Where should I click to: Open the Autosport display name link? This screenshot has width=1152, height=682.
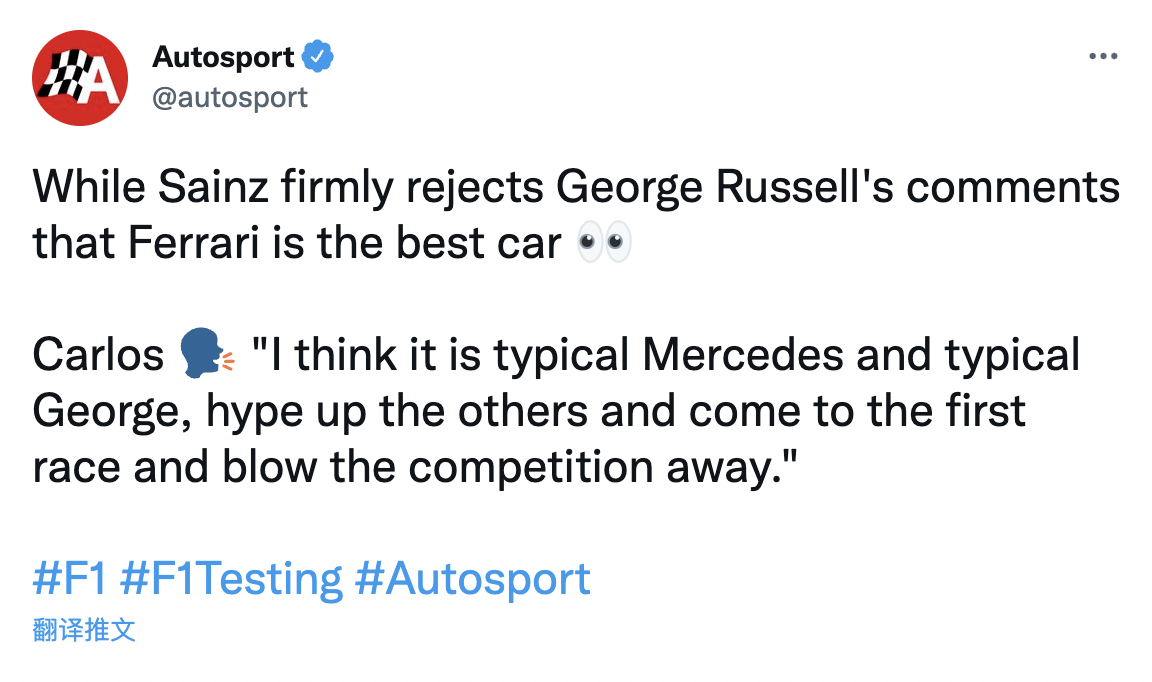click(223, 58)
